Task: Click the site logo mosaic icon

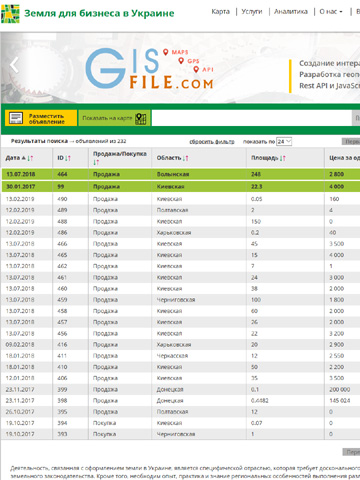Action: 10,14
